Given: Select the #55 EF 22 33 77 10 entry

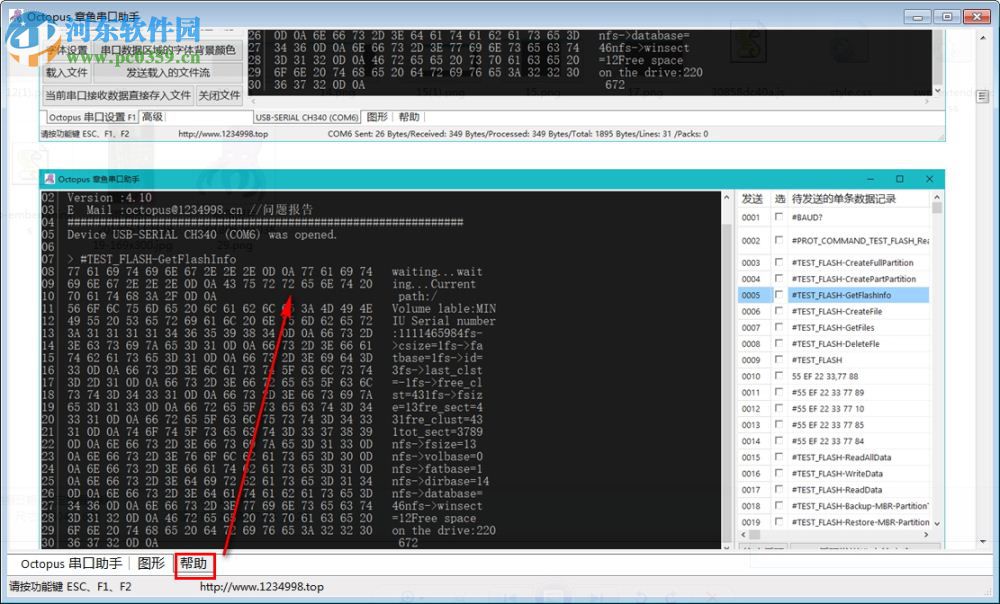Looking at the screenshot, I should pos(828,409).
